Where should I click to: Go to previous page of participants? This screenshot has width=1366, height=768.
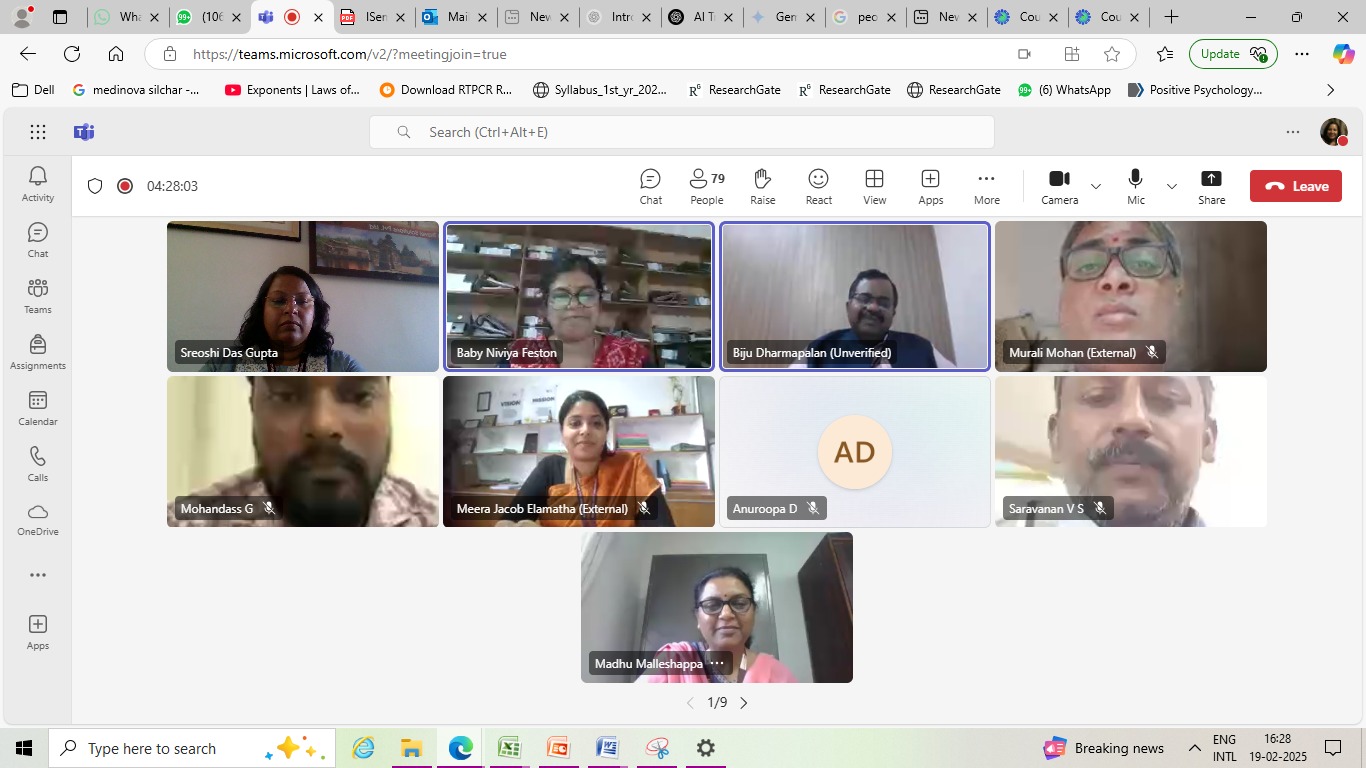coord(690,703)
